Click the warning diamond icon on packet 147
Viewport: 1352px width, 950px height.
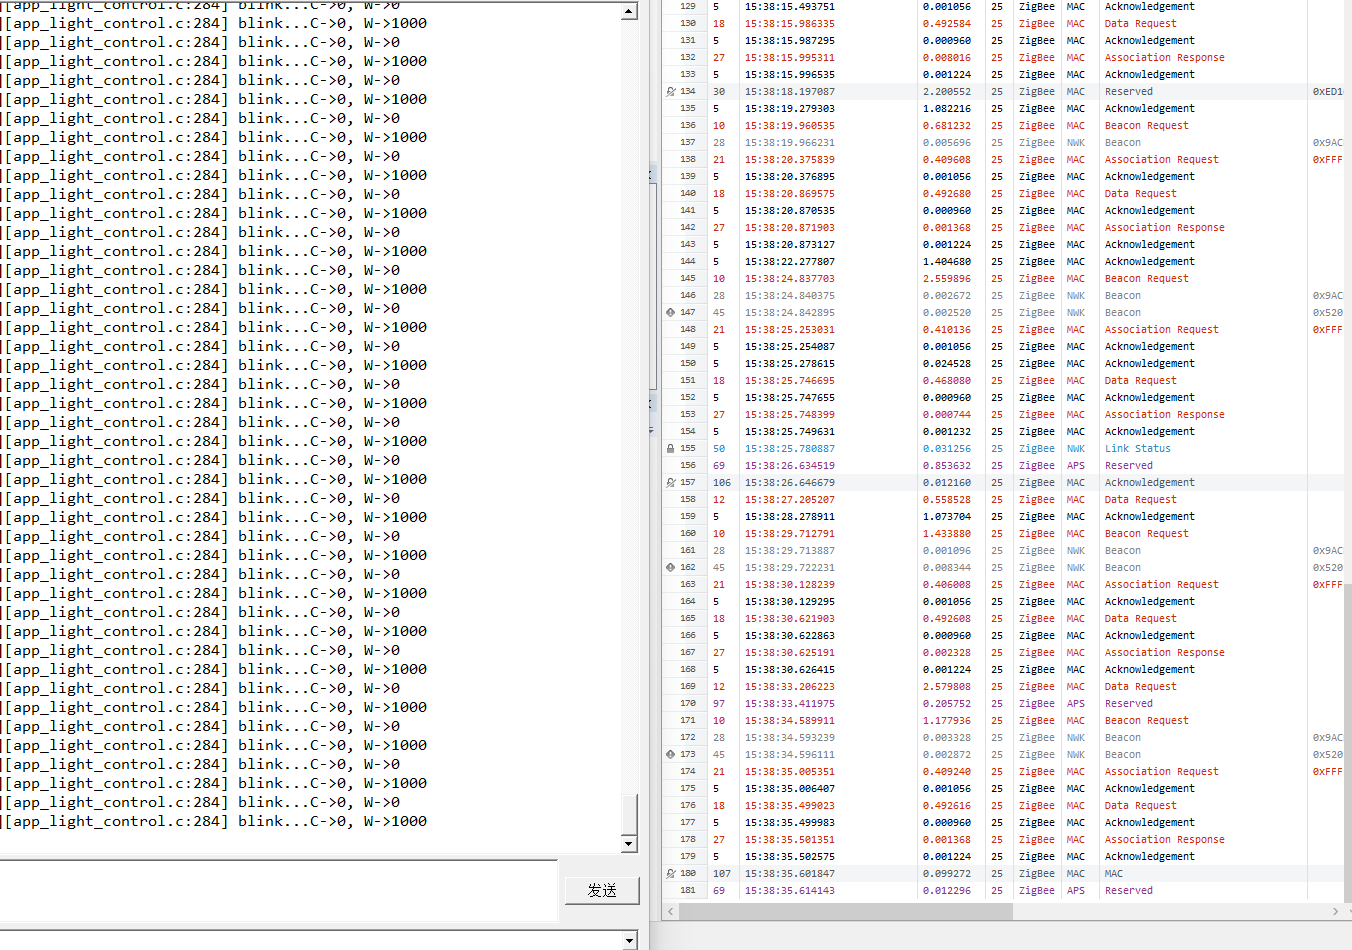670,313
